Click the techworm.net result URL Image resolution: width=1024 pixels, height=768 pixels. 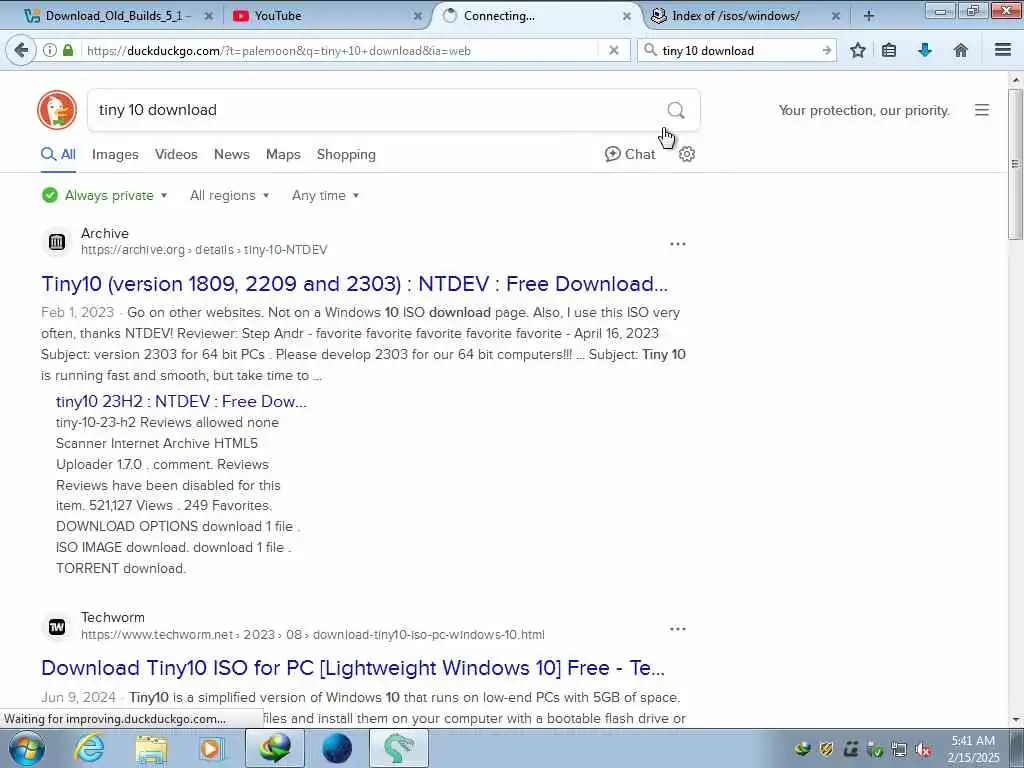point(313,634)
